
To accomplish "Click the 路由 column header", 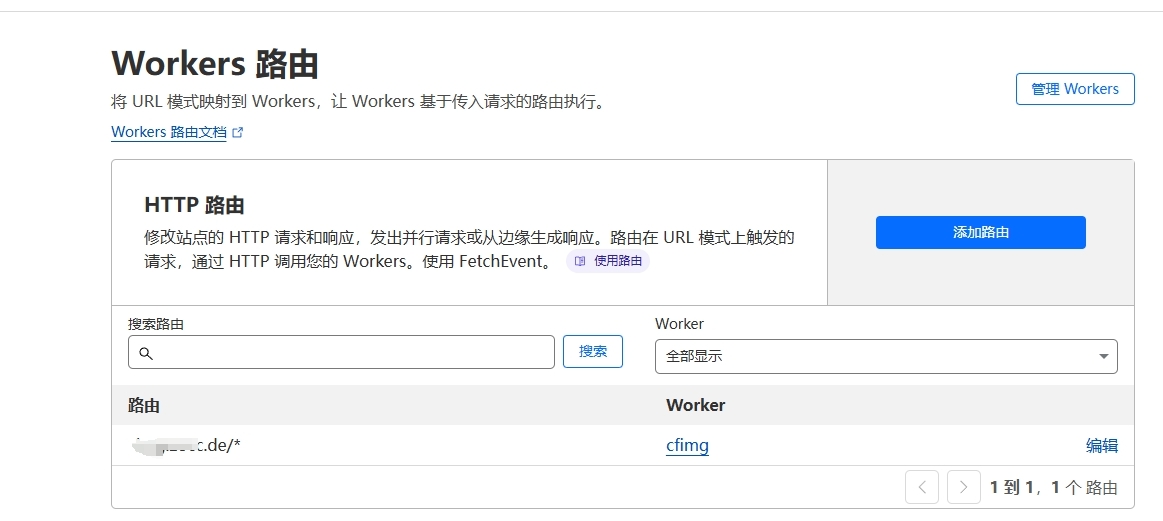I will (x=144, y=405).
